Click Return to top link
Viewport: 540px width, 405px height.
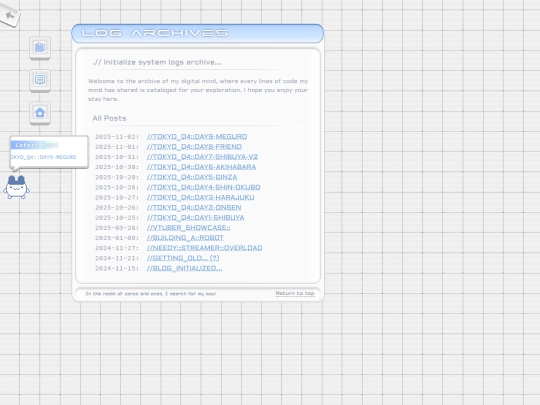(295, 293)
